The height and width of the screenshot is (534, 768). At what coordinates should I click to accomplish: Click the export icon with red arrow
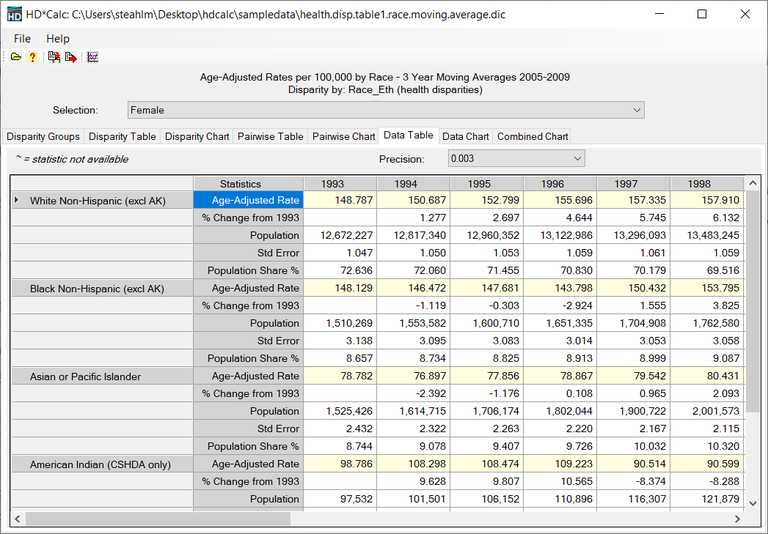tap(71, 57)
